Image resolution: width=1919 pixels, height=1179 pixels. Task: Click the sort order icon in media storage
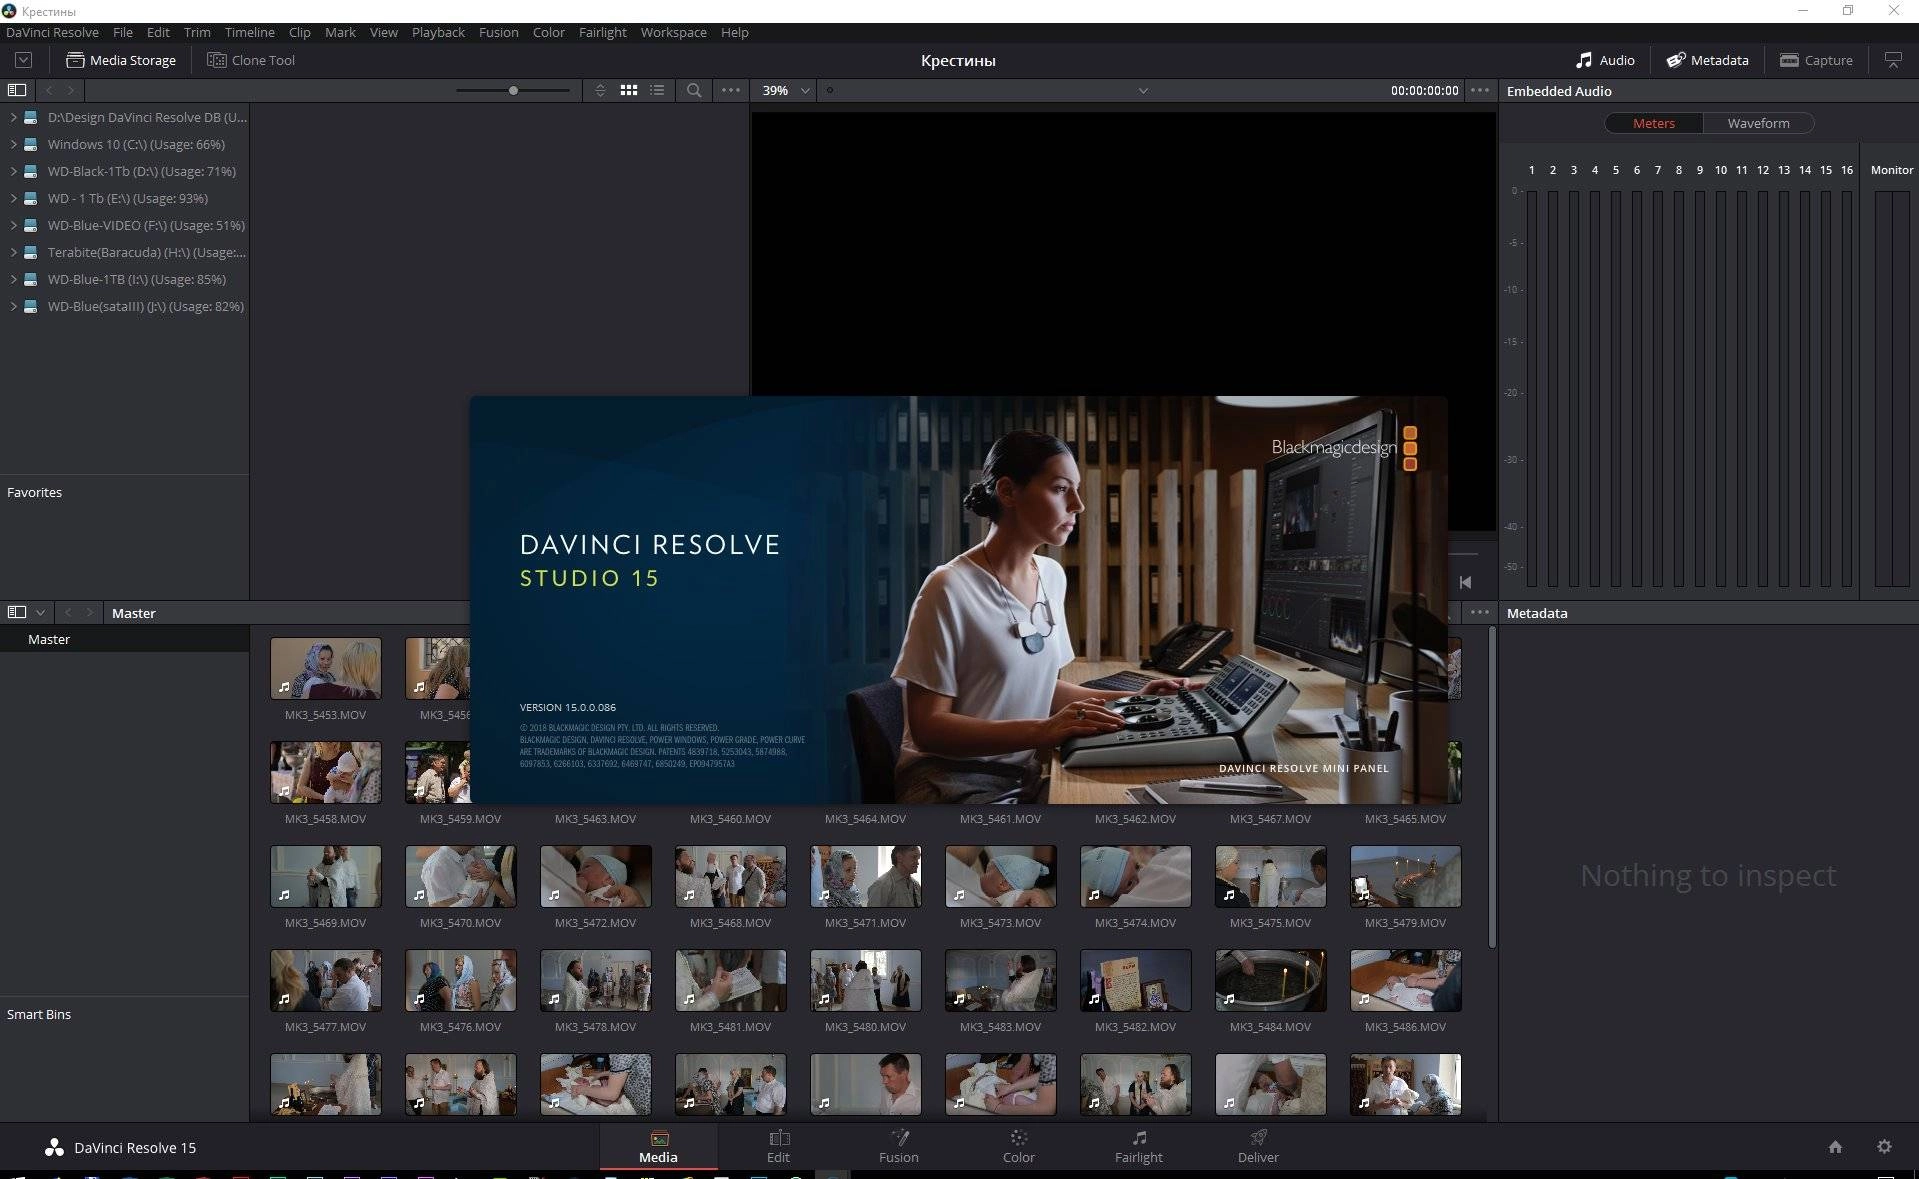(x=600, y=90)
